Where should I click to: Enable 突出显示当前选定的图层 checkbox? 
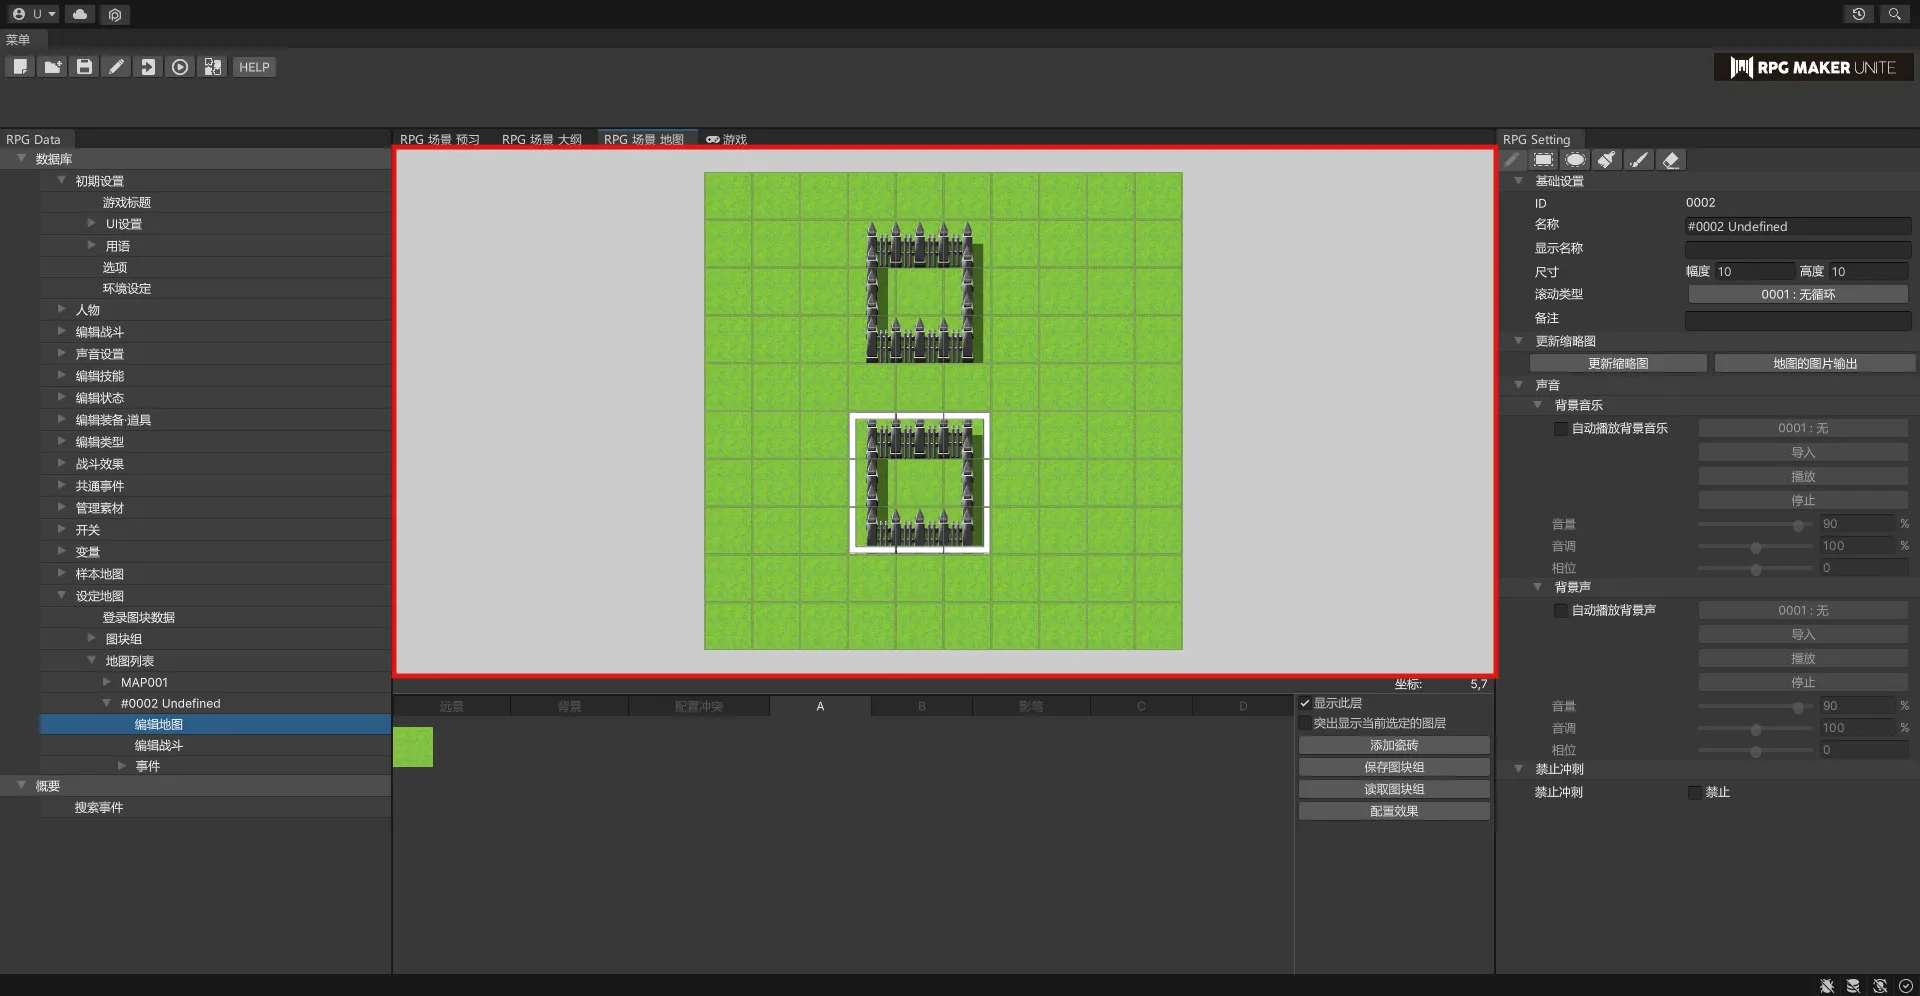[x=1305, y=723]
